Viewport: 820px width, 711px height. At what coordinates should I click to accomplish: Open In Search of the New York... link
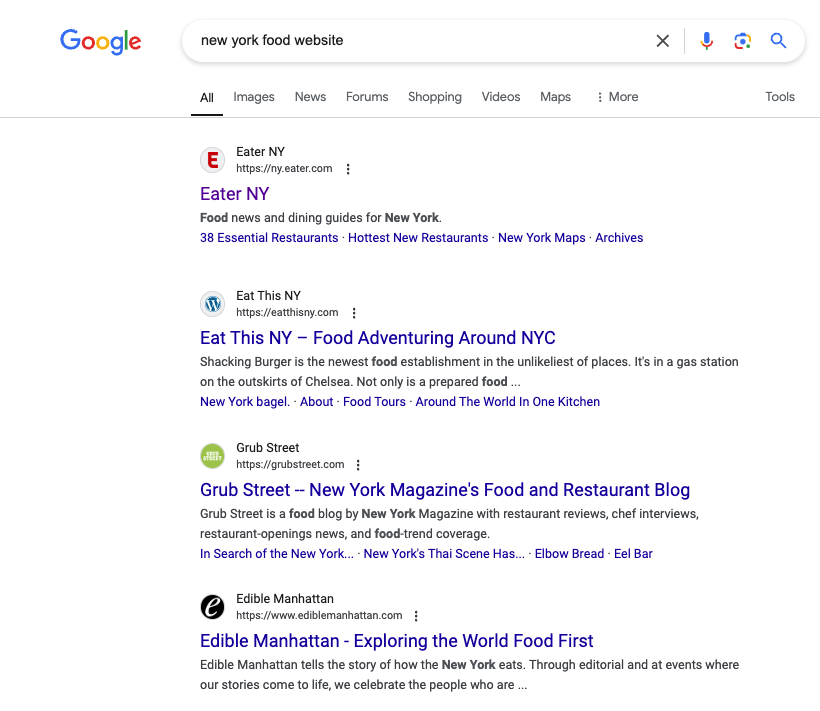(277, 554)
